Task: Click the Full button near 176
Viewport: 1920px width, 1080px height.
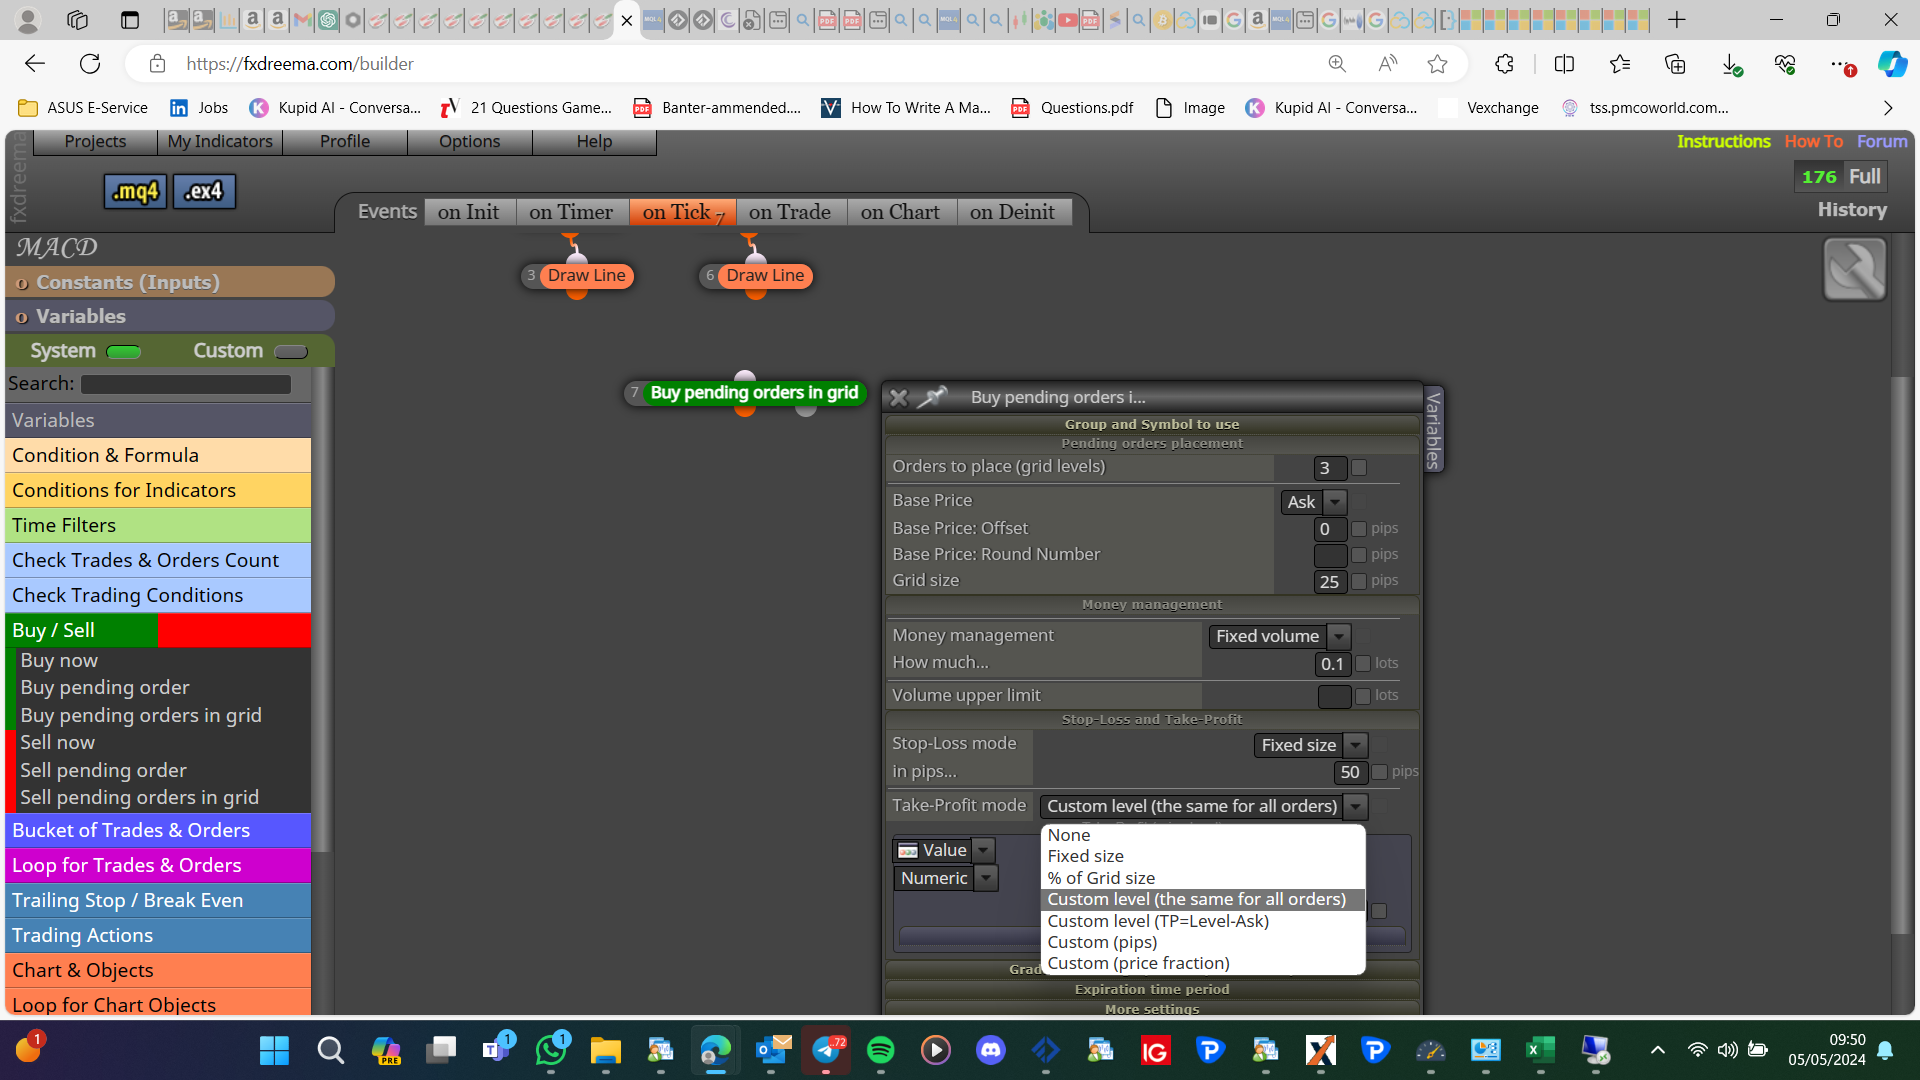Action: pos(1865,177)
